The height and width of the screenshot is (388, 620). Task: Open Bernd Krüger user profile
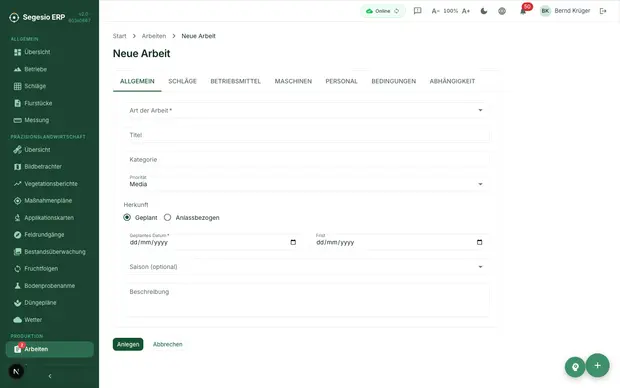click(565, 11)
